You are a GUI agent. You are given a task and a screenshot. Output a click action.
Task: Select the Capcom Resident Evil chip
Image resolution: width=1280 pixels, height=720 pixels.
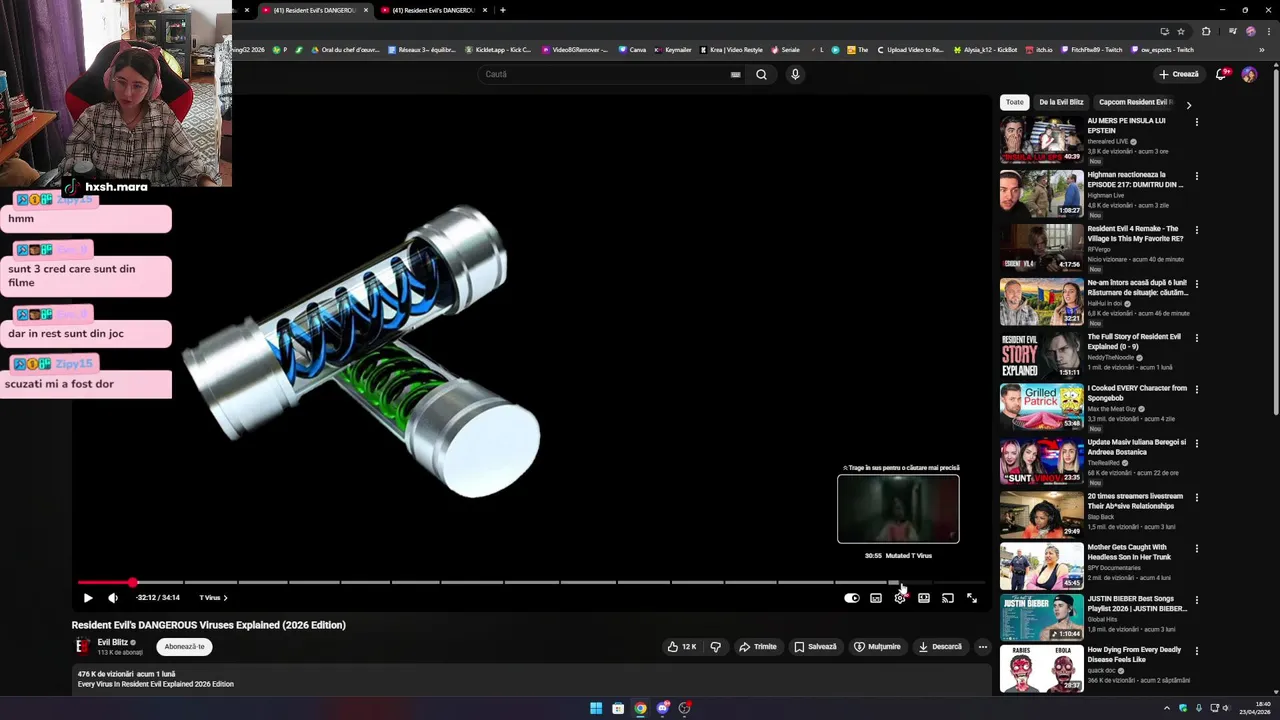pyautogui.click(x=1134, y=102)
